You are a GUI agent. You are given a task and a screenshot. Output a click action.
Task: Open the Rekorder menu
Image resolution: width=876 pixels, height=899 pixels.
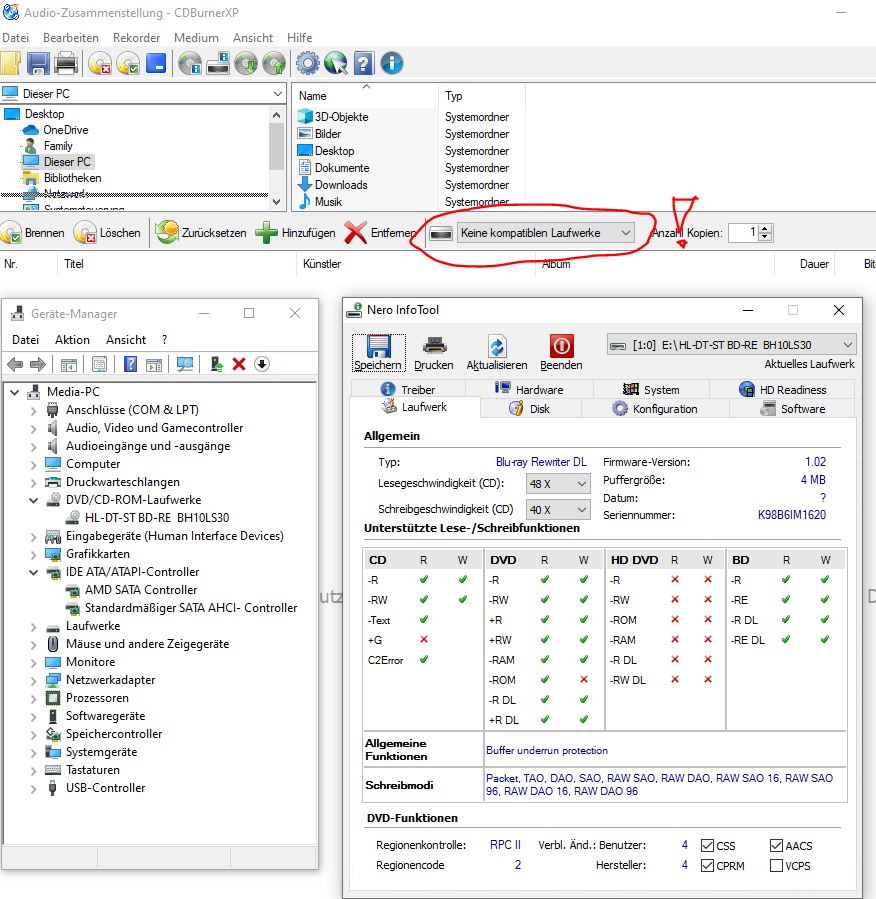click(136, 38)
